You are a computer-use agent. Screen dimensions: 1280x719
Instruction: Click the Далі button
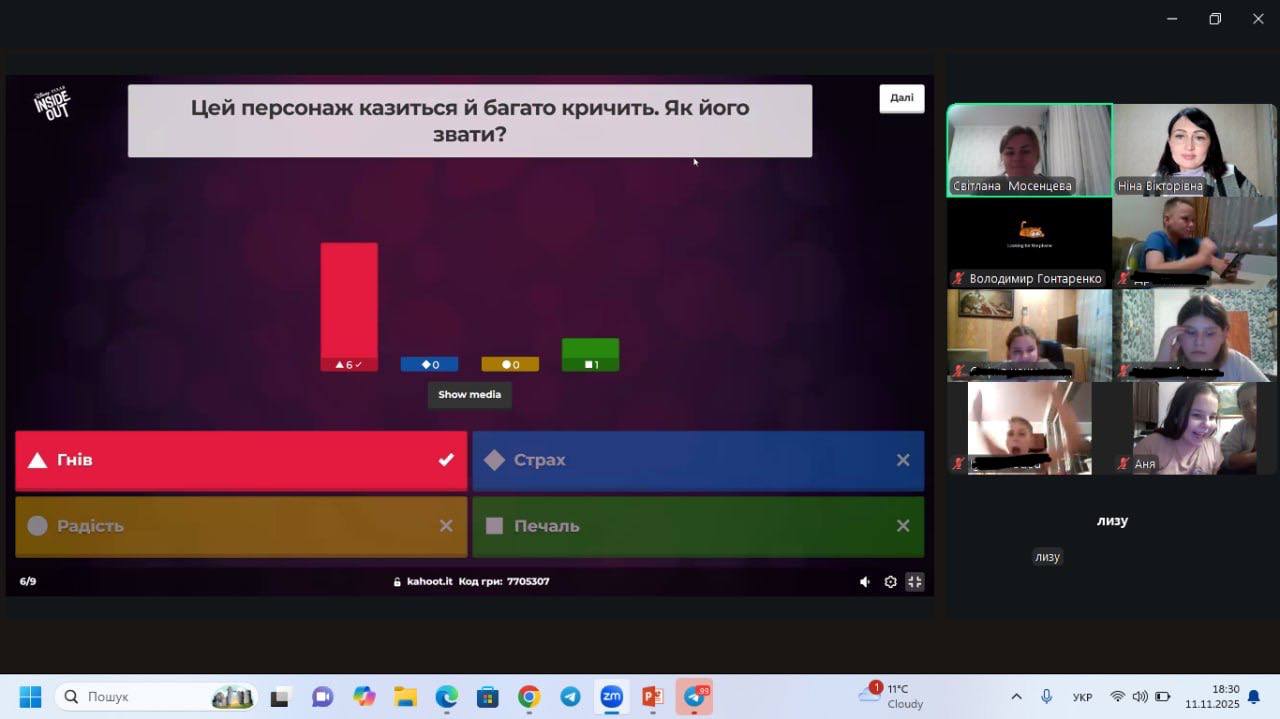(x=901, y=98)
